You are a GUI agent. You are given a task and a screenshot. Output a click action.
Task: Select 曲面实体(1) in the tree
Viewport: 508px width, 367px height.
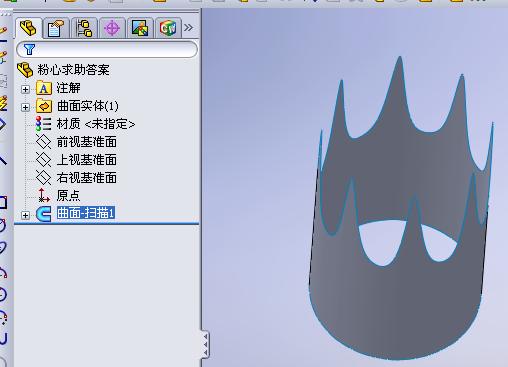88,106
